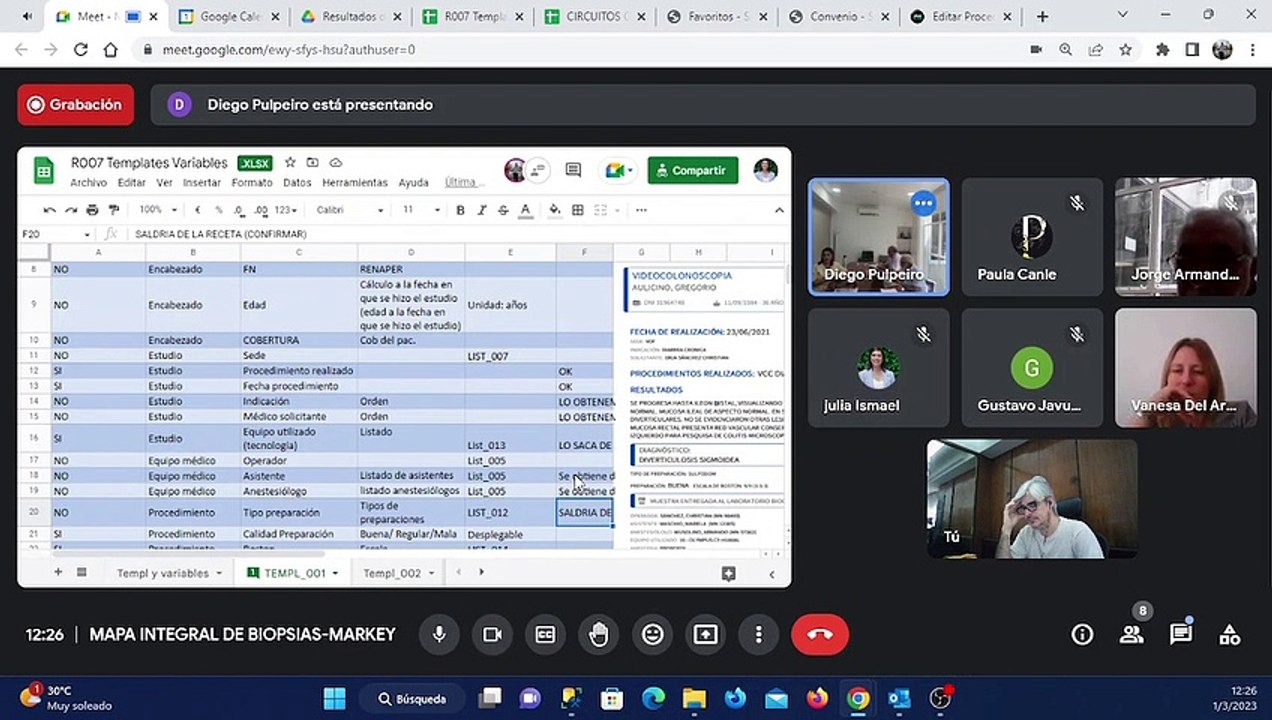Screen dimensions: 1272x720
Task: Open a new Chrome tab
Action: tap(1042, 17)
